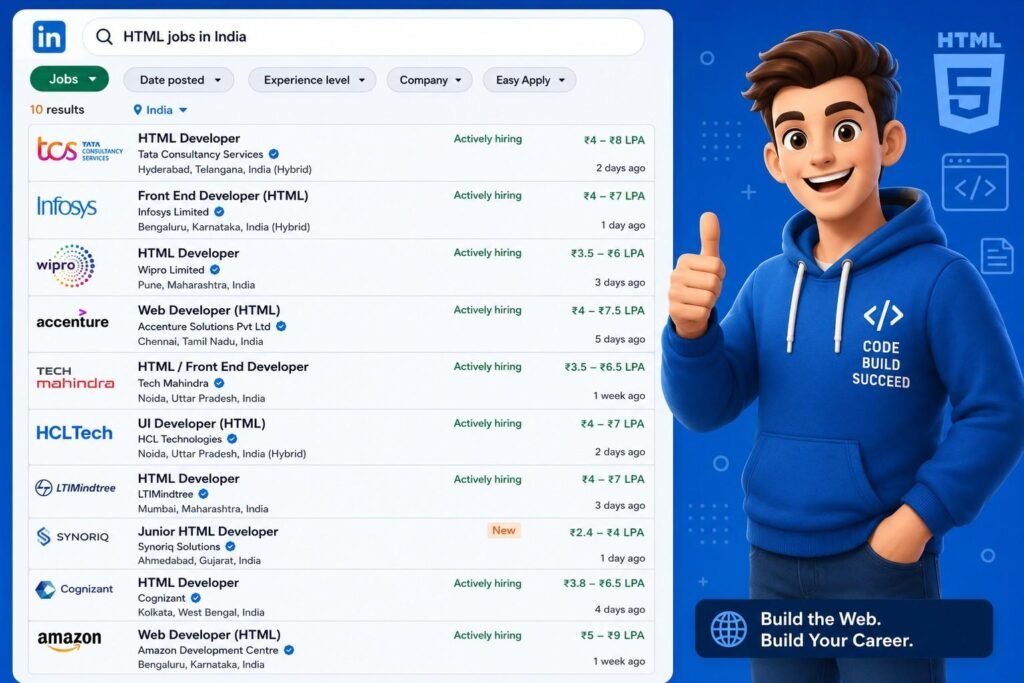Click verified badge next to Amazon Development Centre
Image resolution: width=1024 pixels, height=683 pixels.
click(x=289, y=650)
